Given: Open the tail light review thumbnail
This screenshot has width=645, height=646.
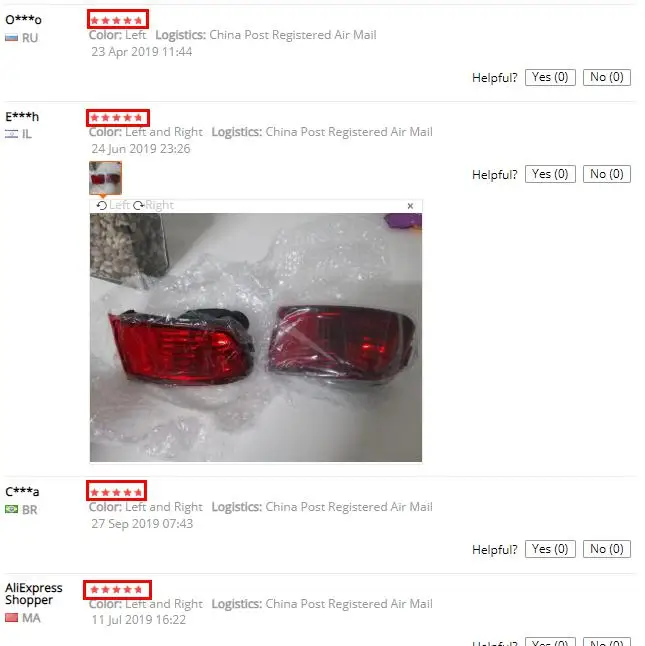Looking at the screenshot, I should coord(105,178).
